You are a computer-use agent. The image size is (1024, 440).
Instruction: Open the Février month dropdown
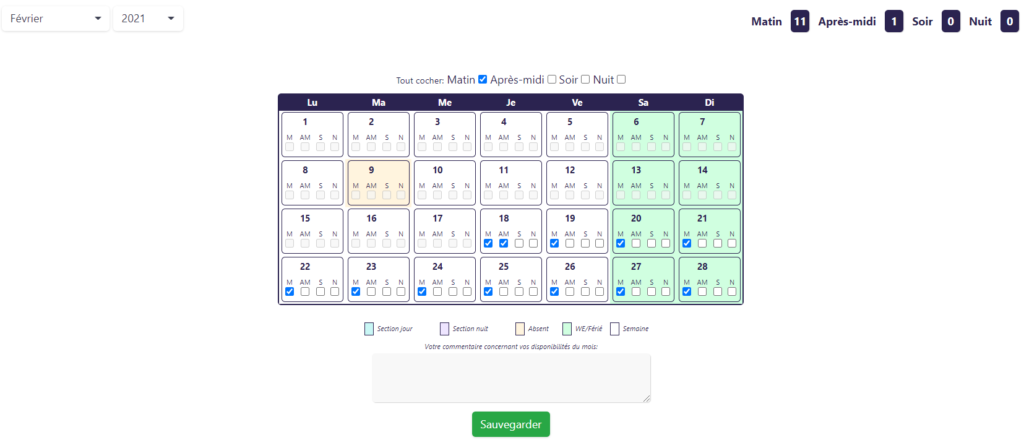[x=56, y=19]
